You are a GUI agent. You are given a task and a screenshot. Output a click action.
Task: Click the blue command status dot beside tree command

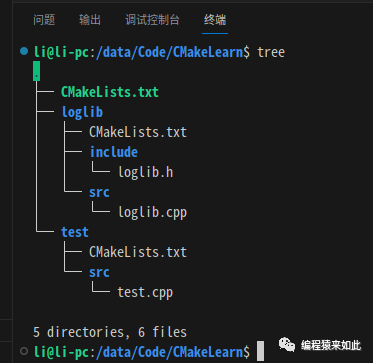coord(24,51)
